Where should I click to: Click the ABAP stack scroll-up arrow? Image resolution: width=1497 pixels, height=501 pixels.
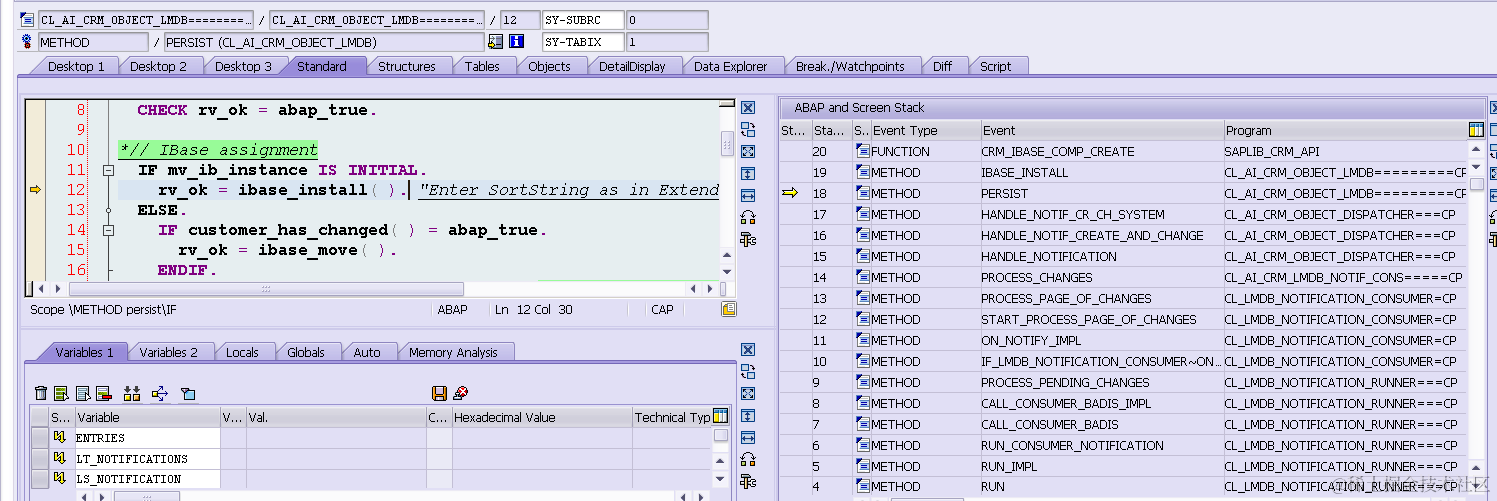point(1476,150)
